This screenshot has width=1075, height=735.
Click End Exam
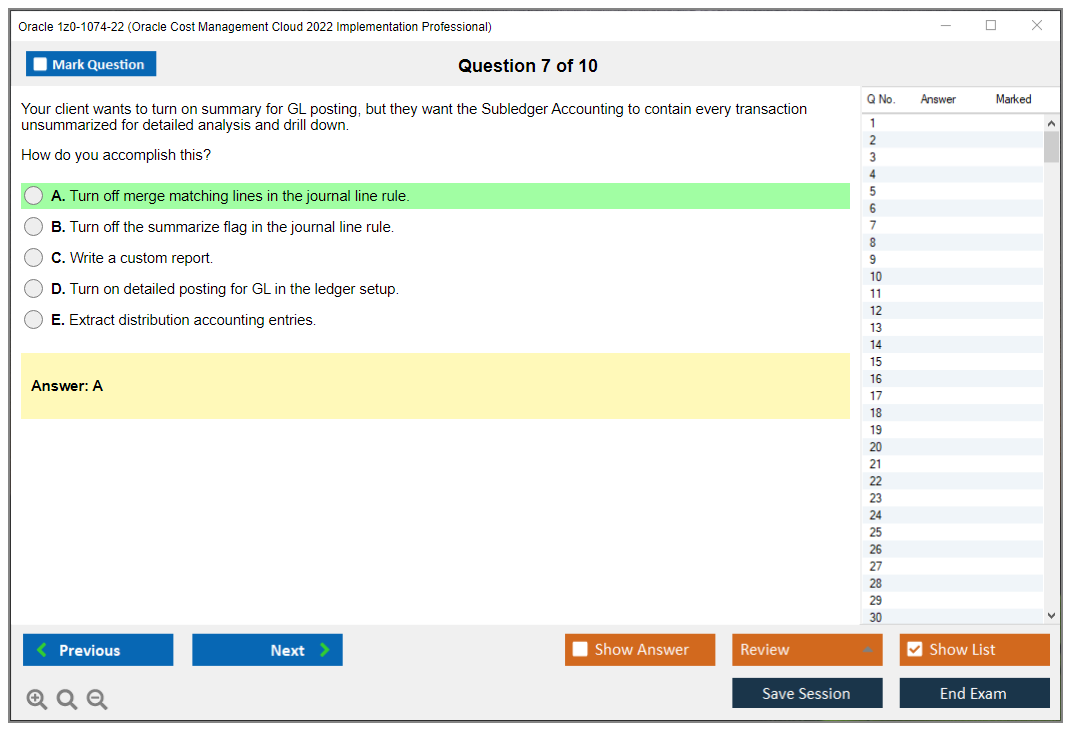coord(974,692)
